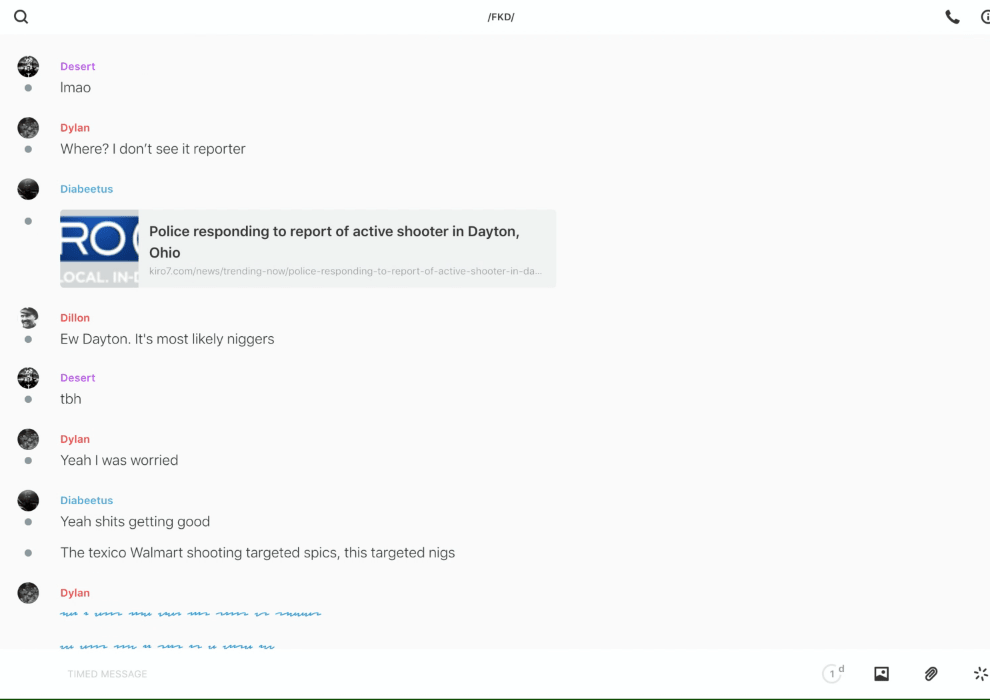
Task: Select the Desert username above 'tbh'
Action: click(78, 378)
